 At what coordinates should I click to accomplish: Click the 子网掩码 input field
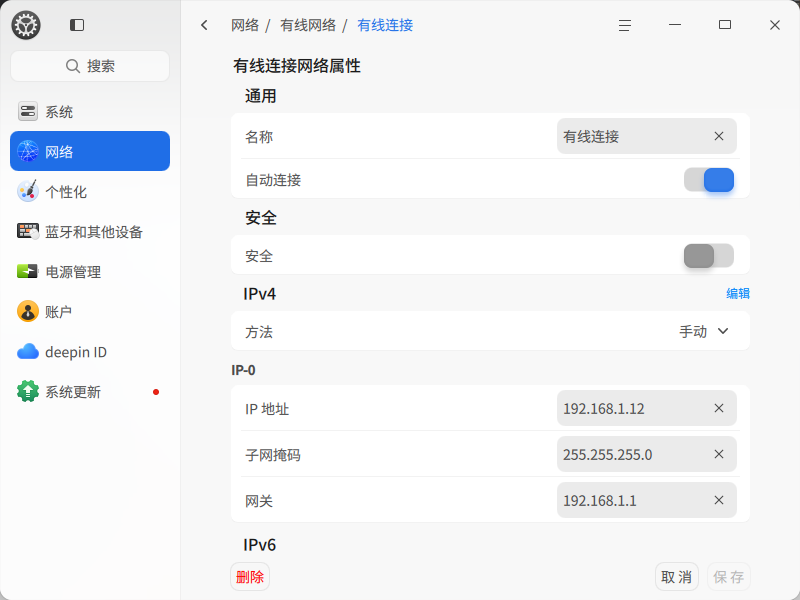pyautogui.click(x=646, y=454)
